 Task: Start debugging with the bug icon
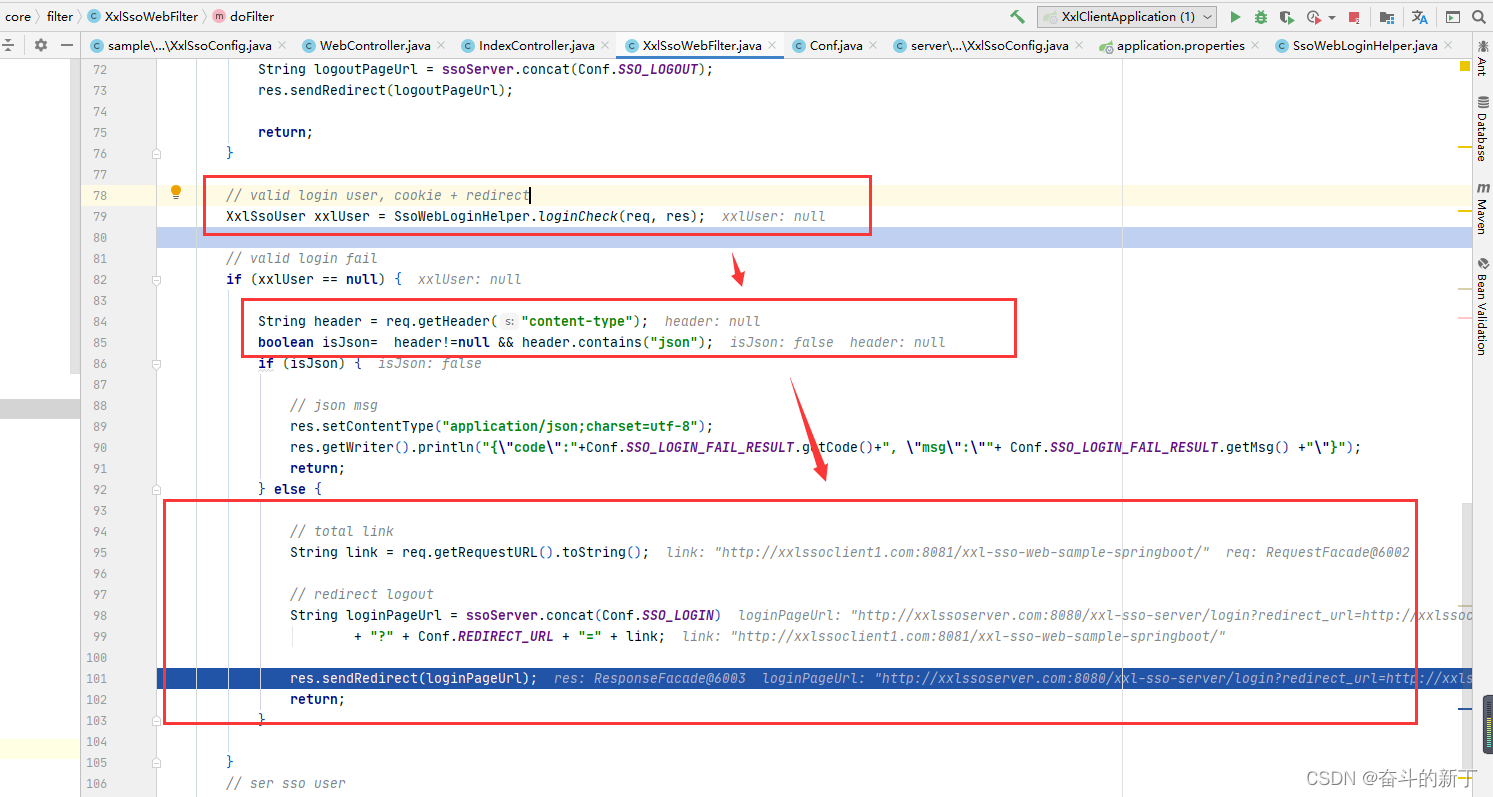point(1261,17)
